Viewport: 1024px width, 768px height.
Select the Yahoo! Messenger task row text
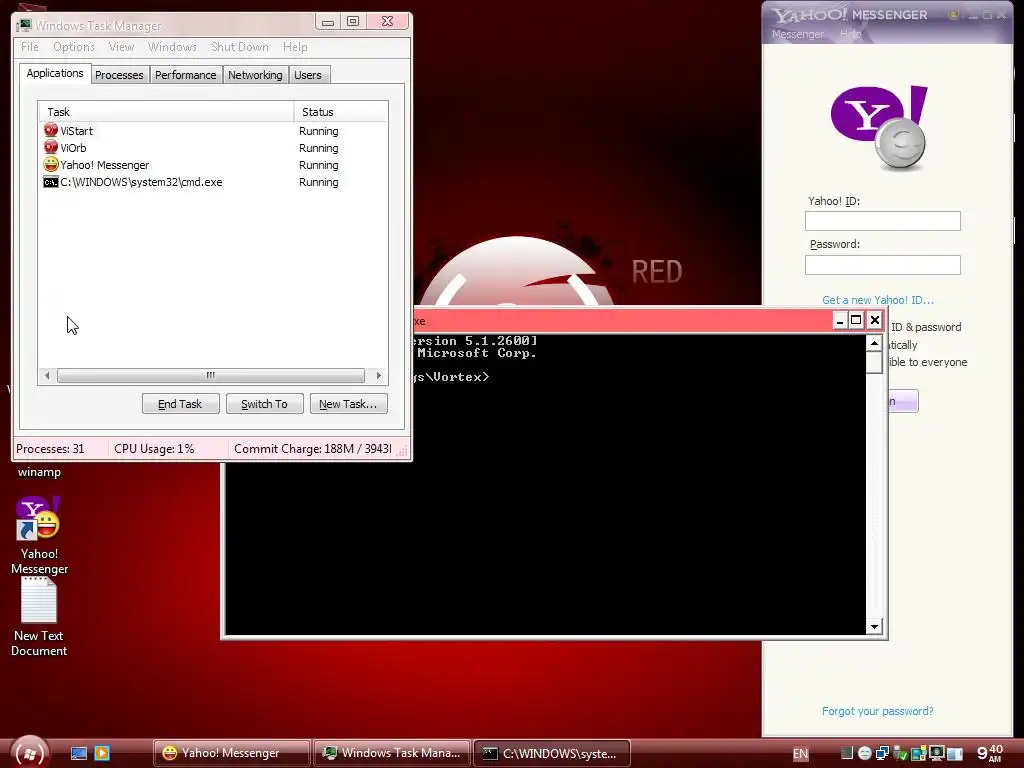click(104, 165)
